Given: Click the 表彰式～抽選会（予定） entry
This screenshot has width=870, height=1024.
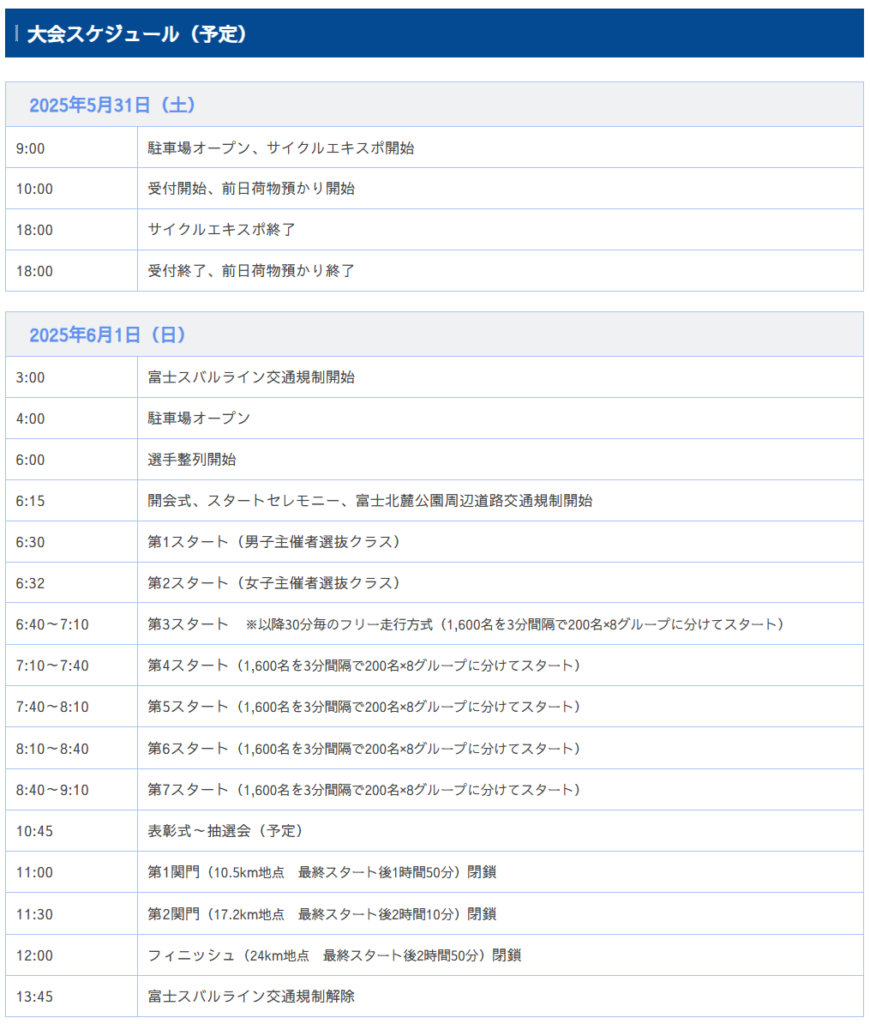Looking at the screenshot, I should tap(225, 831).
